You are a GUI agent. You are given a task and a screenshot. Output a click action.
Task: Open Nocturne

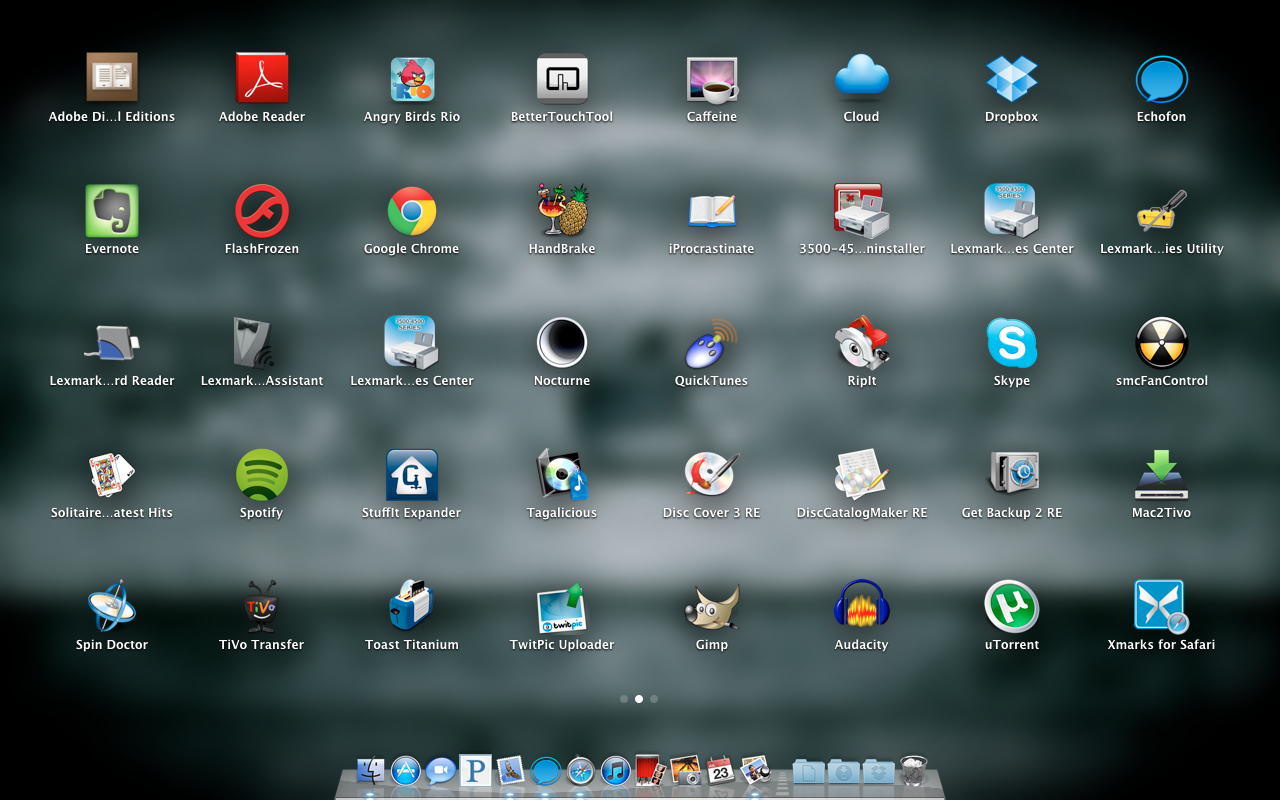tap(562, 342)
